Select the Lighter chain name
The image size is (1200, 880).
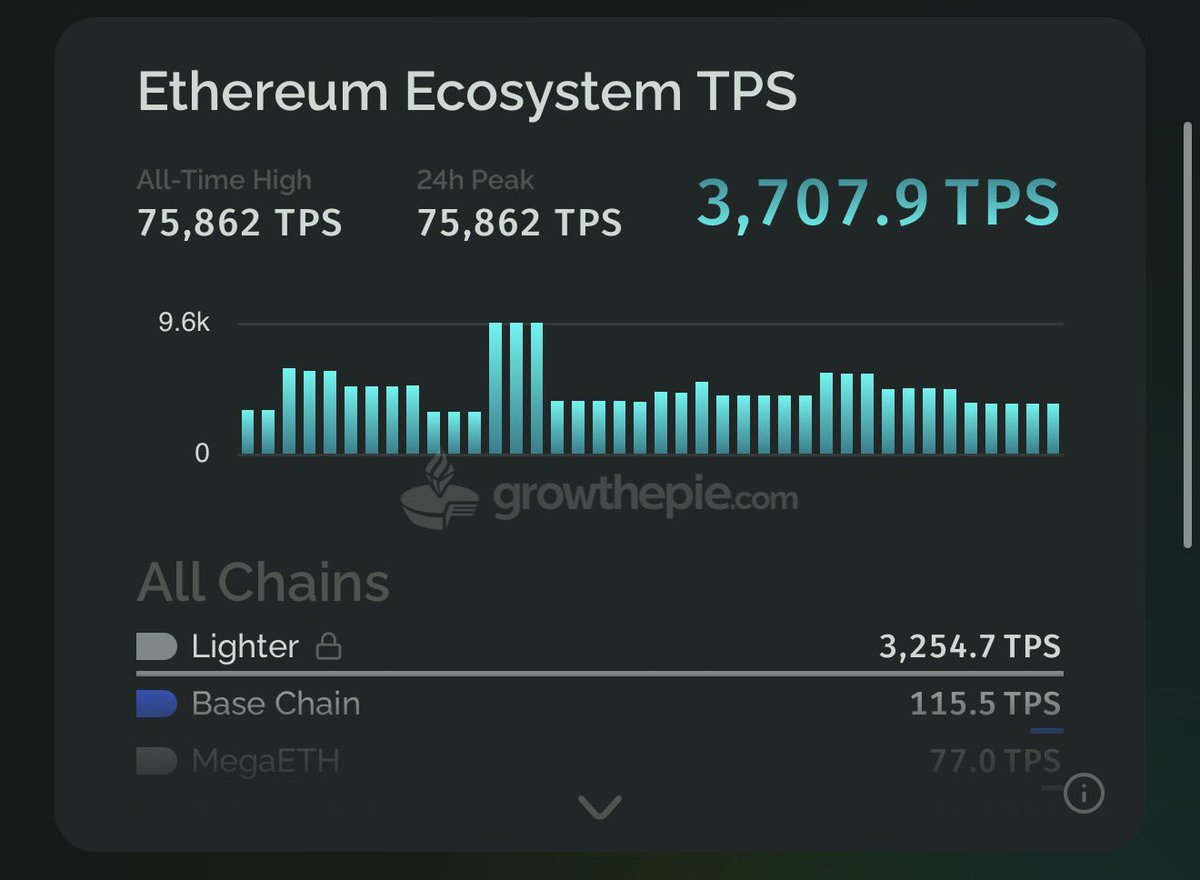(x=245, y=647)
